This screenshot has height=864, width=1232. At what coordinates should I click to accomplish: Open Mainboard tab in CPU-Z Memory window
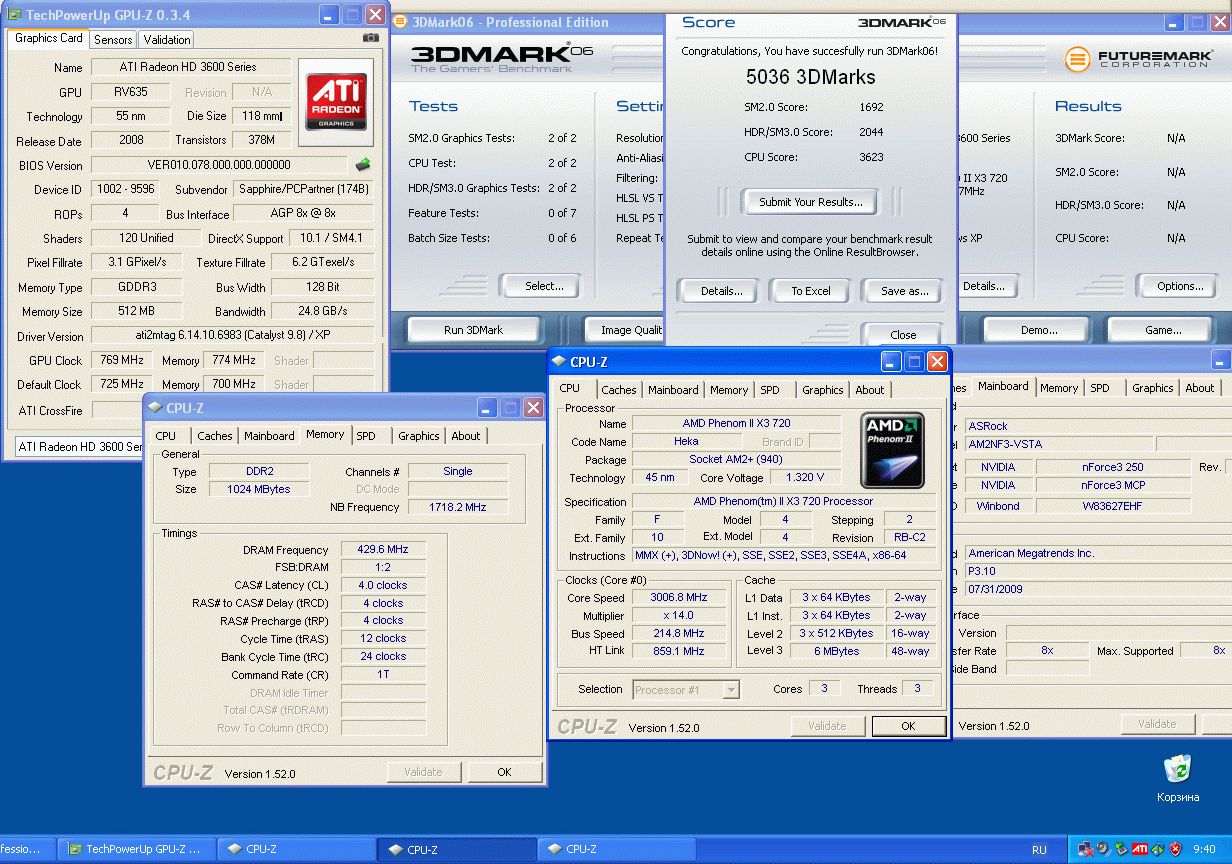269,436
